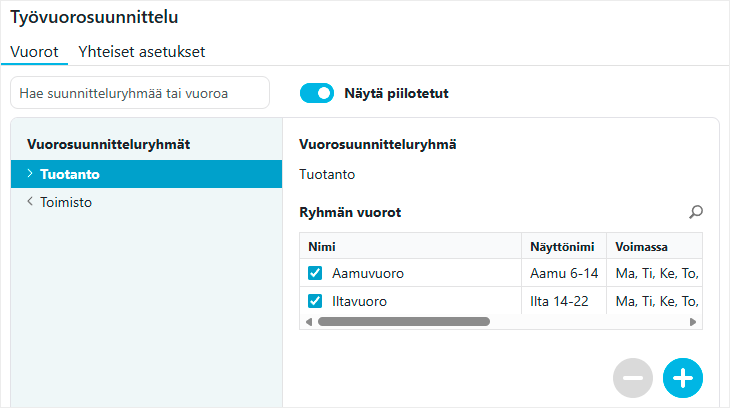Click the magnifier search icon above shifts table
730x408 pixels.
[696, 212]
